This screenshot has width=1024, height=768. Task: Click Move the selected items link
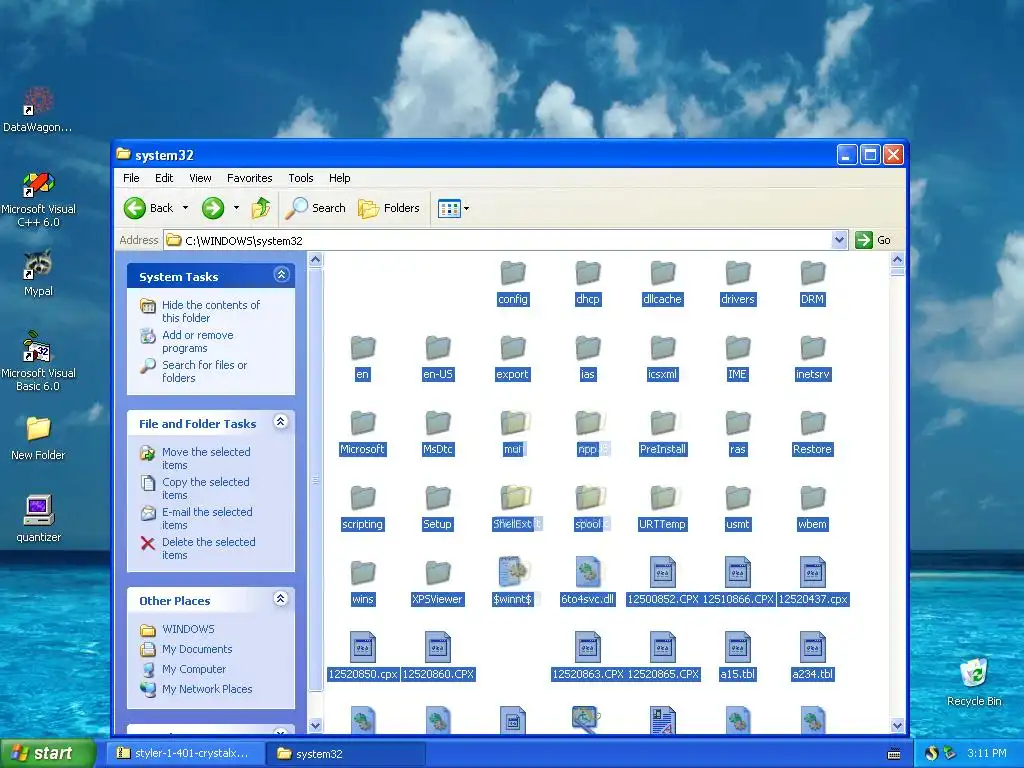pos(206,458)
